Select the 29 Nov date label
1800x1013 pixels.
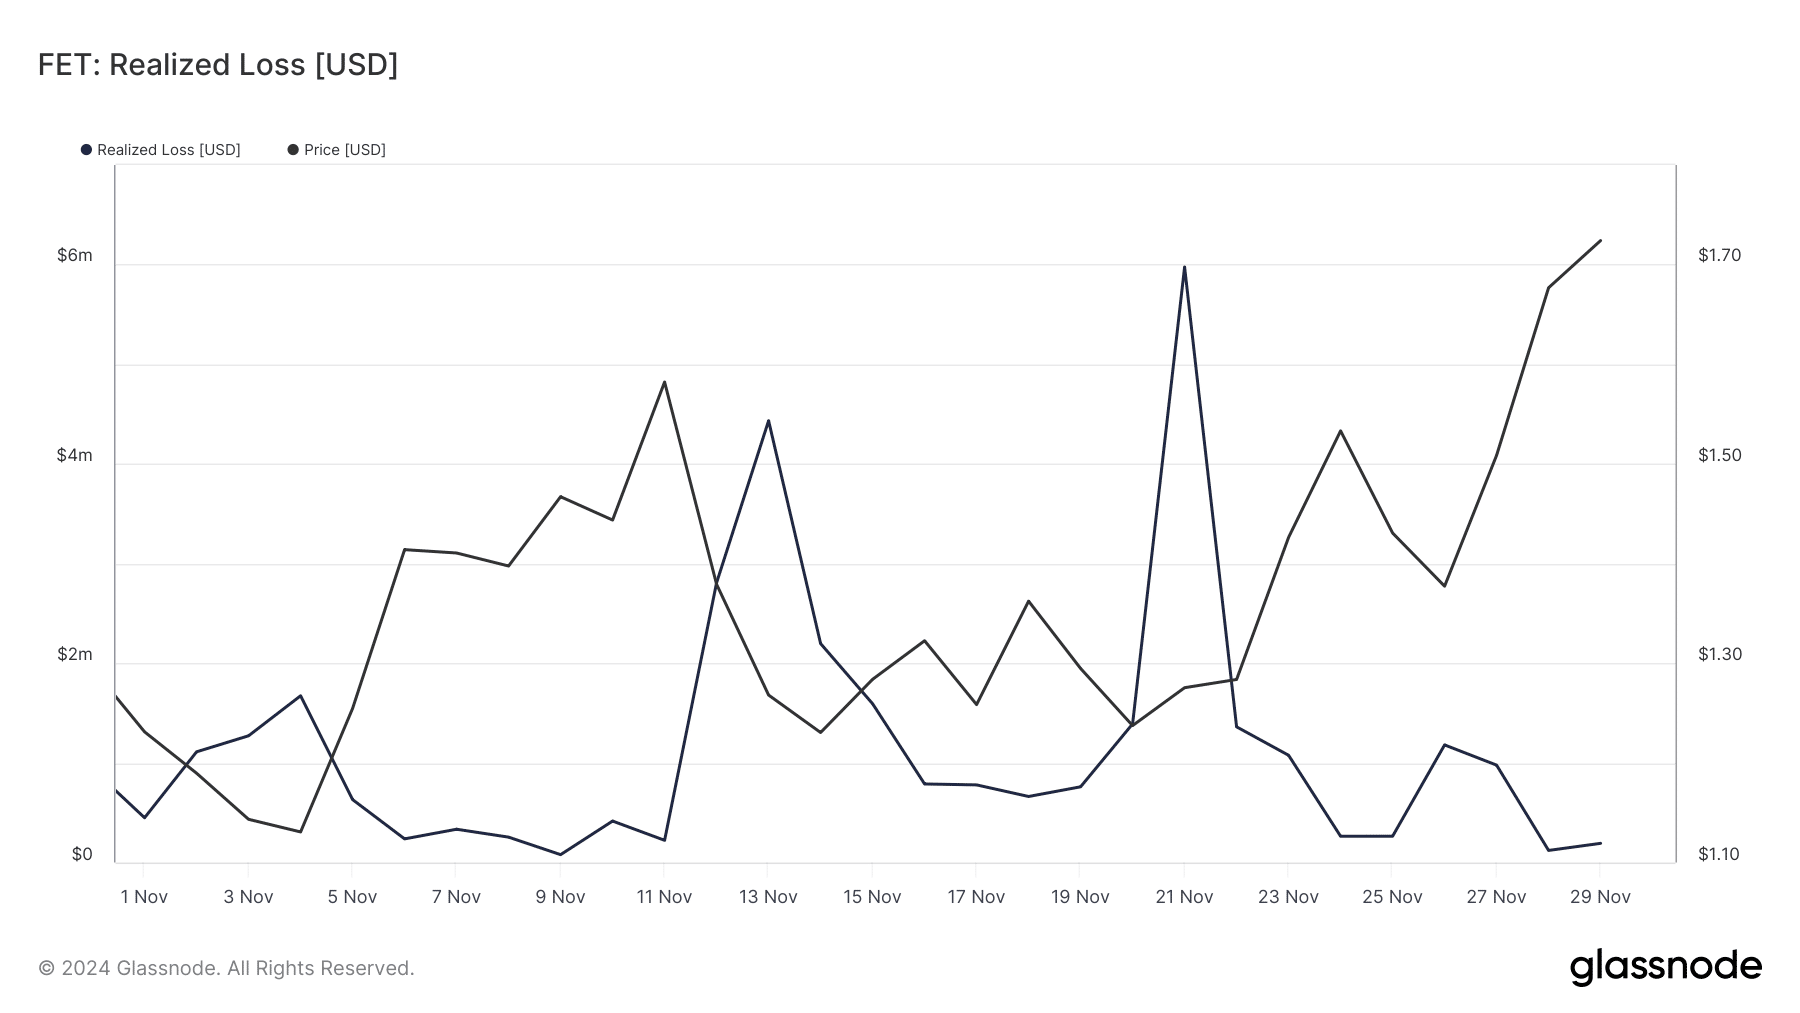click(x=1600, y=897)
